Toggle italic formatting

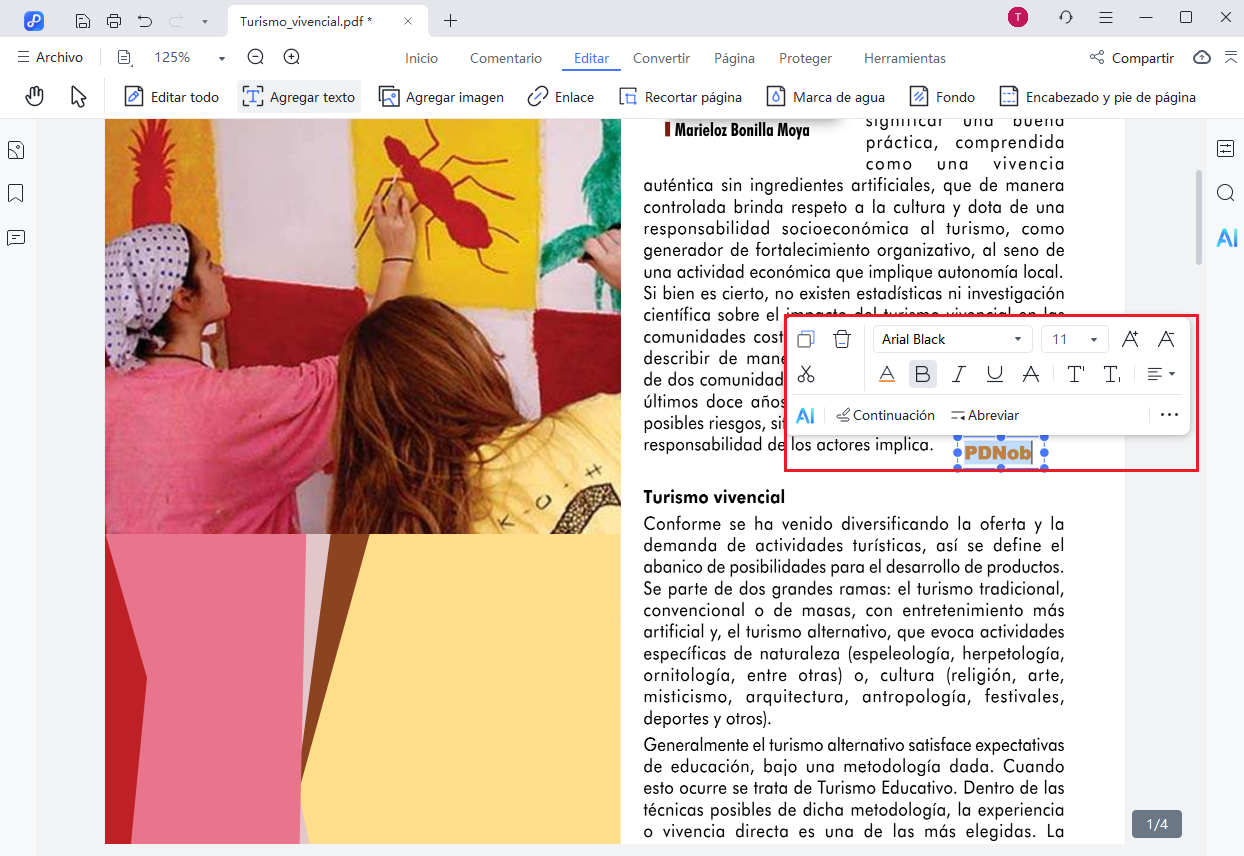tap(958, 374)
